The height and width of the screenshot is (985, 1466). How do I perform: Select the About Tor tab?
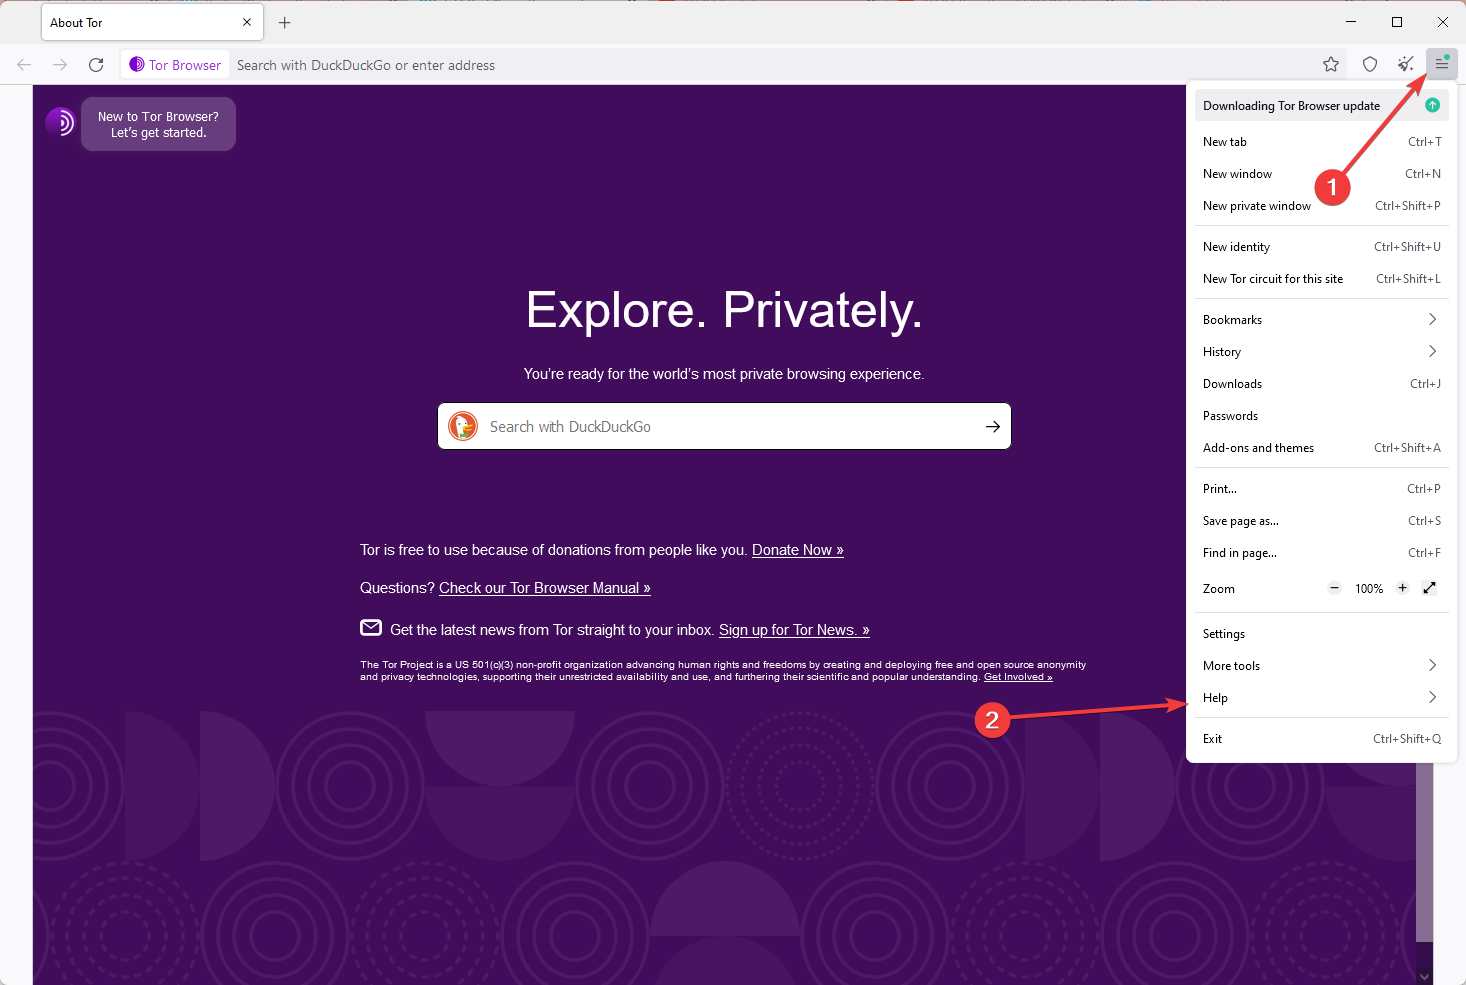click(152, 22)
